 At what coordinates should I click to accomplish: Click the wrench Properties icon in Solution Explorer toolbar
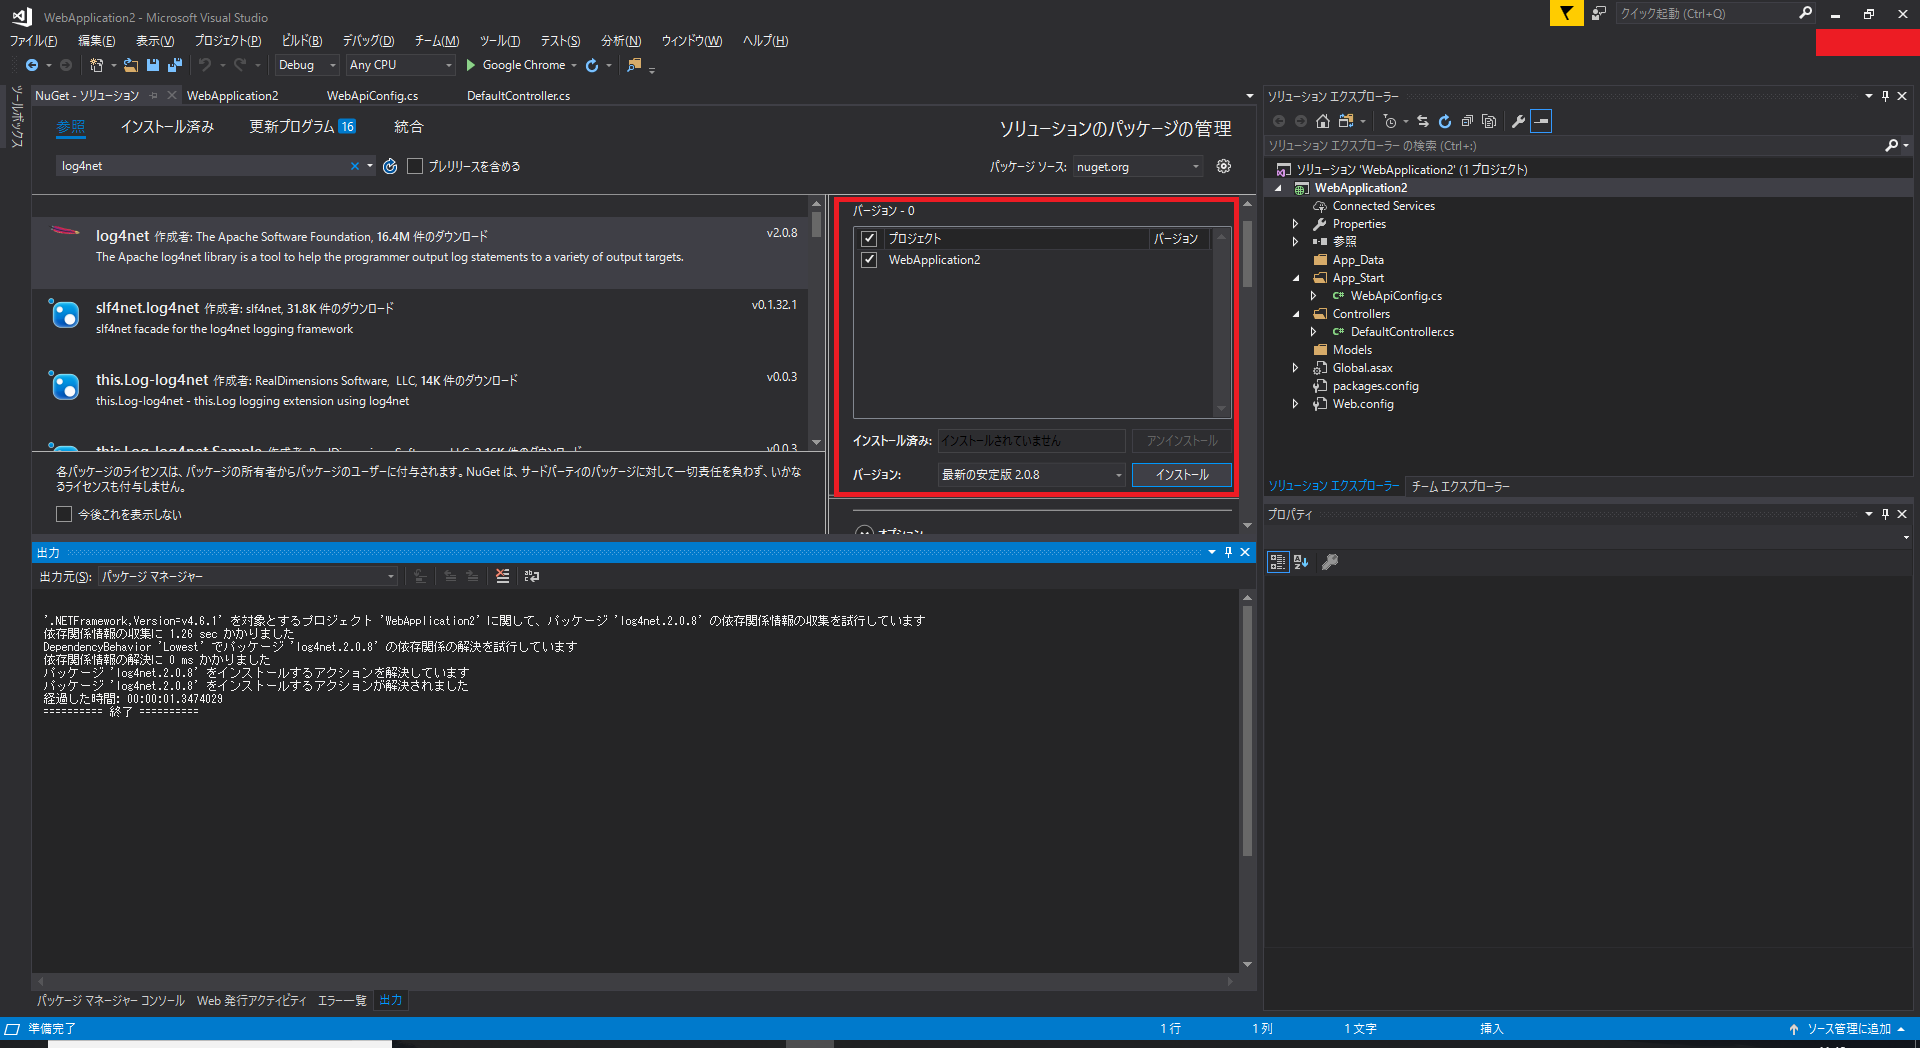pos(1518,121)
